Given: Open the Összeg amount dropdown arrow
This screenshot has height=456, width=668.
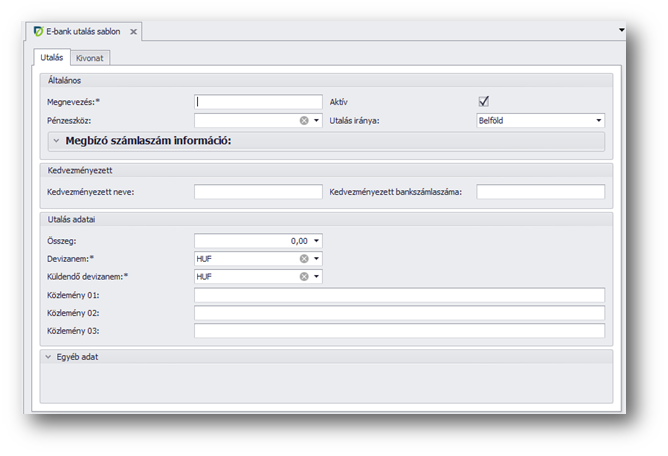Looking at the screenshot, I should (x=317, y=240).
